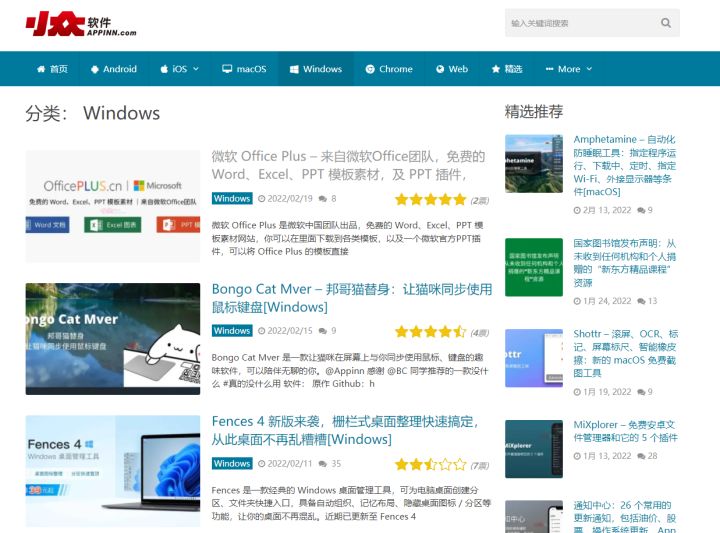720x533 pixels.
Task: Open the Amphetamine sidebar thumbnail
Action: click(534, 163)
